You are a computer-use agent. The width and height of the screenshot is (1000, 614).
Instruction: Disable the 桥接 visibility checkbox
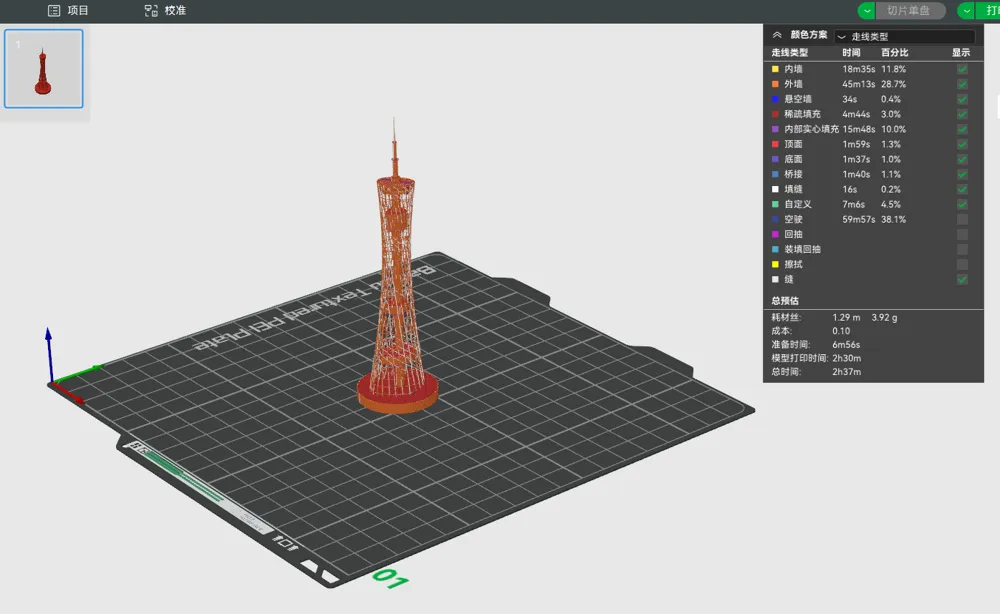point(962,174)
